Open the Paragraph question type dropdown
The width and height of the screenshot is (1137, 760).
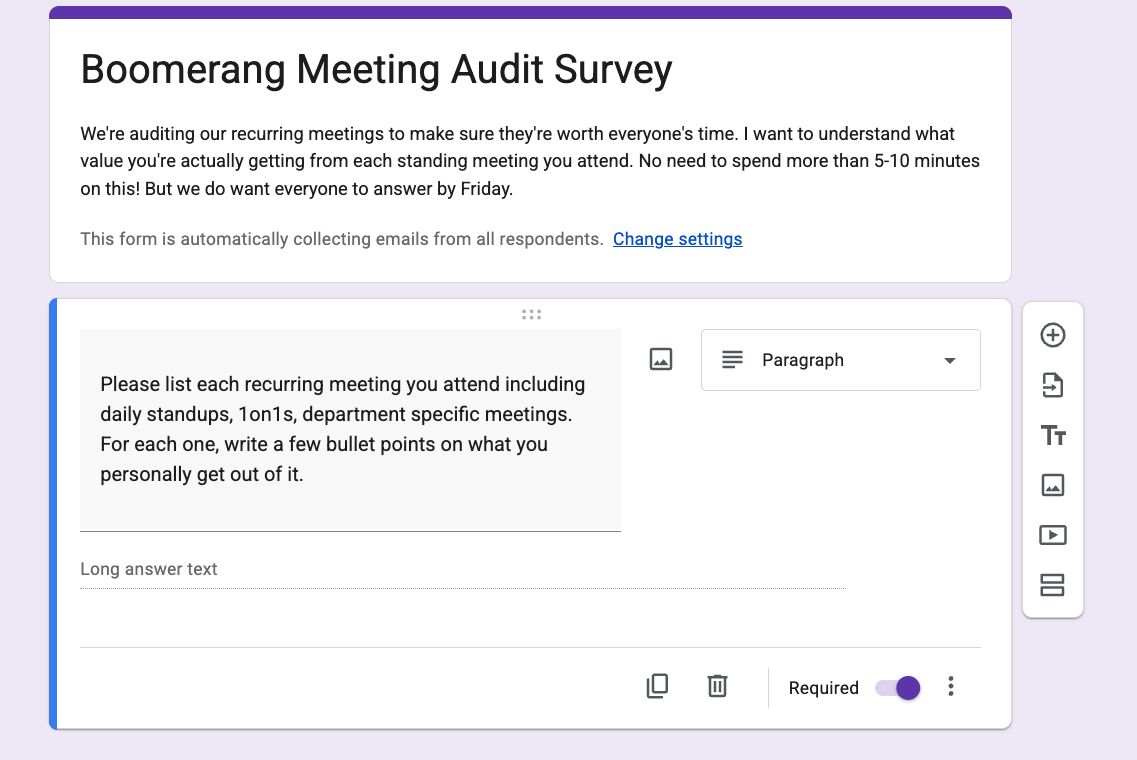pyautogui.click(x=840, y=360)
